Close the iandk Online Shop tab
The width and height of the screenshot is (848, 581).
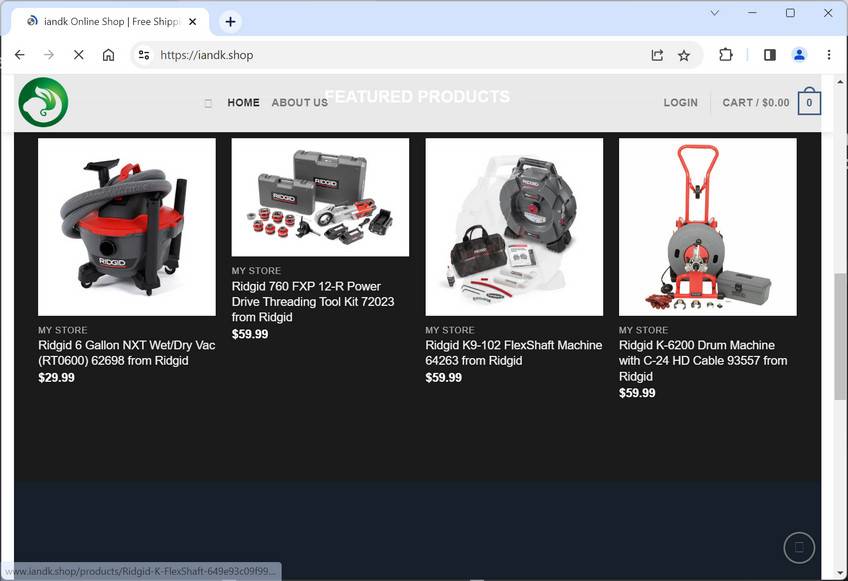tap(193, 22)
